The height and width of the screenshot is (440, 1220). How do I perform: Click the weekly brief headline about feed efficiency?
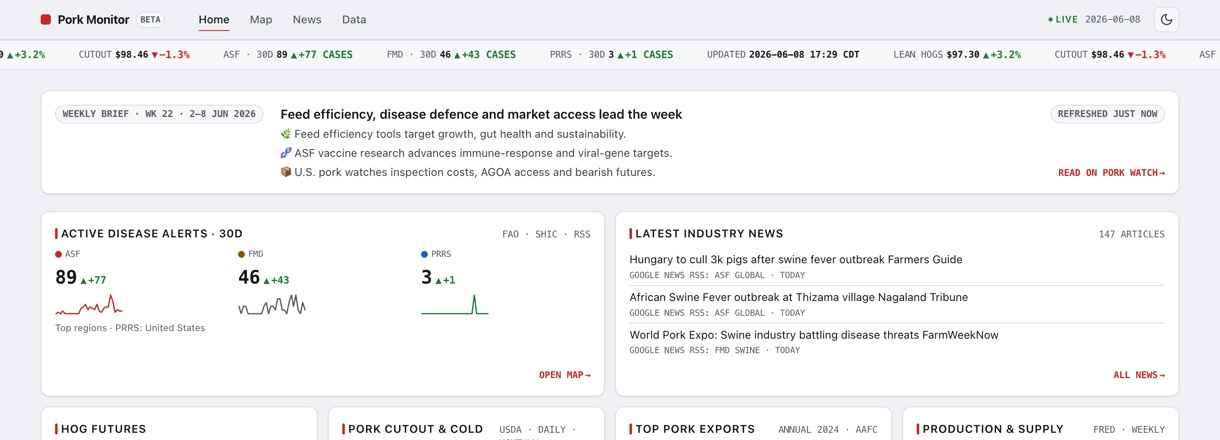(x=481, y=114)
